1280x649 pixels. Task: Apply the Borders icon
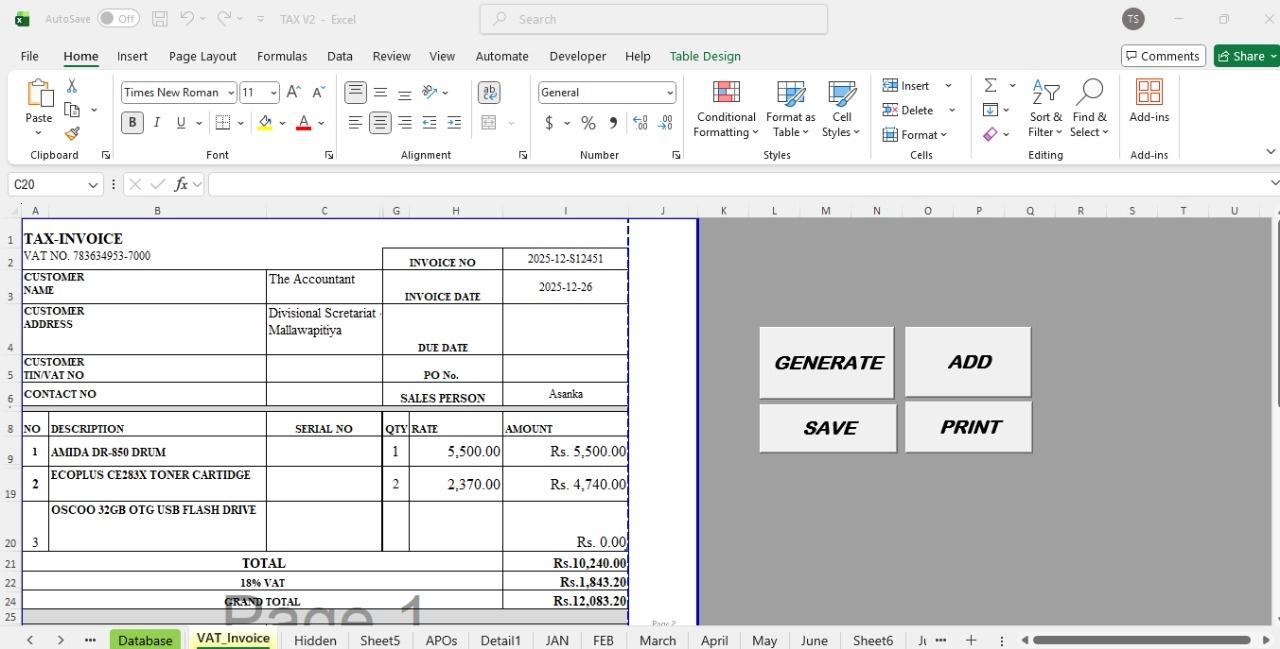(222, 123)
